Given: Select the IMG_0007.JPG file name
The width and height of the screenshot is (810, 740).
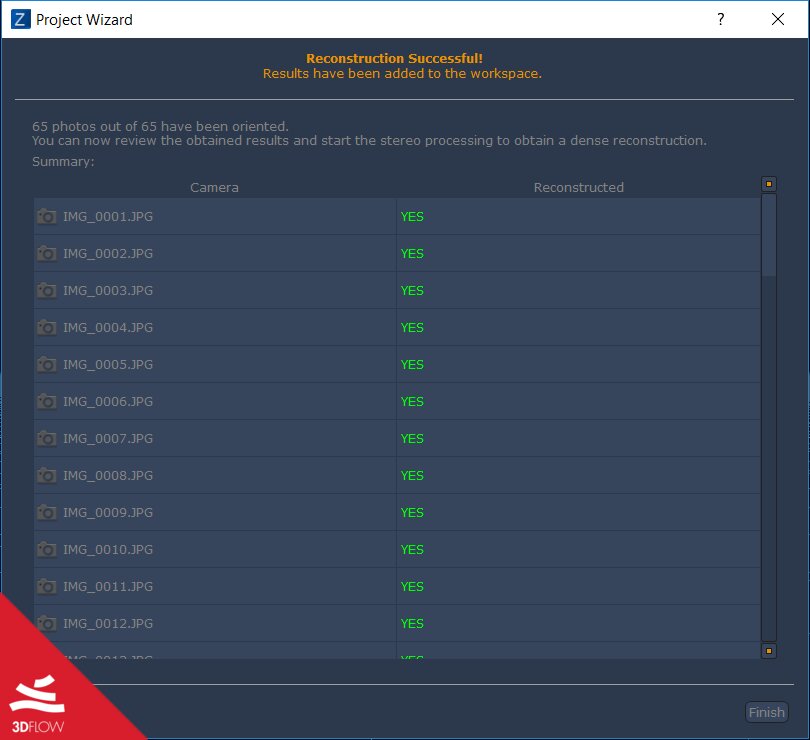Looking at the screenshot, I should pyautogui.click(x=108, y=439).
